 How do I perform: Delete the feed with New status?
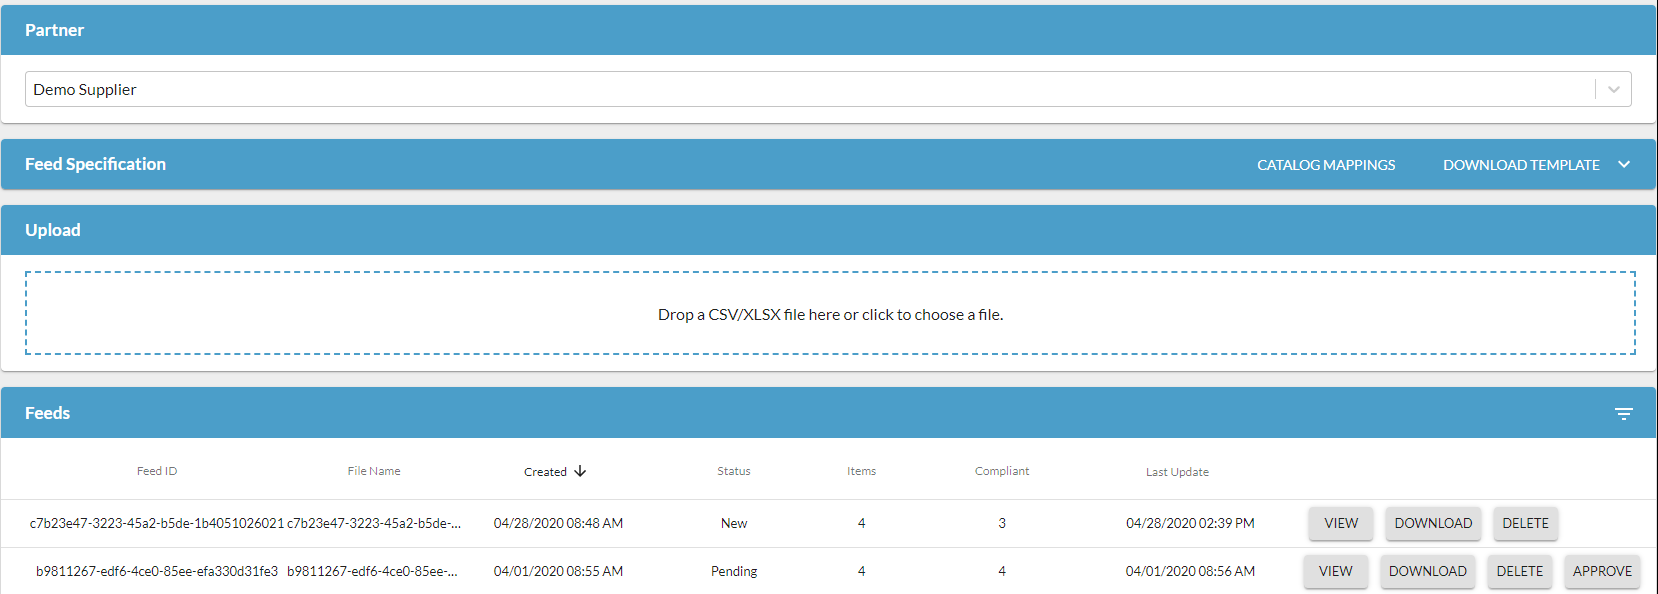point(1525,523)
